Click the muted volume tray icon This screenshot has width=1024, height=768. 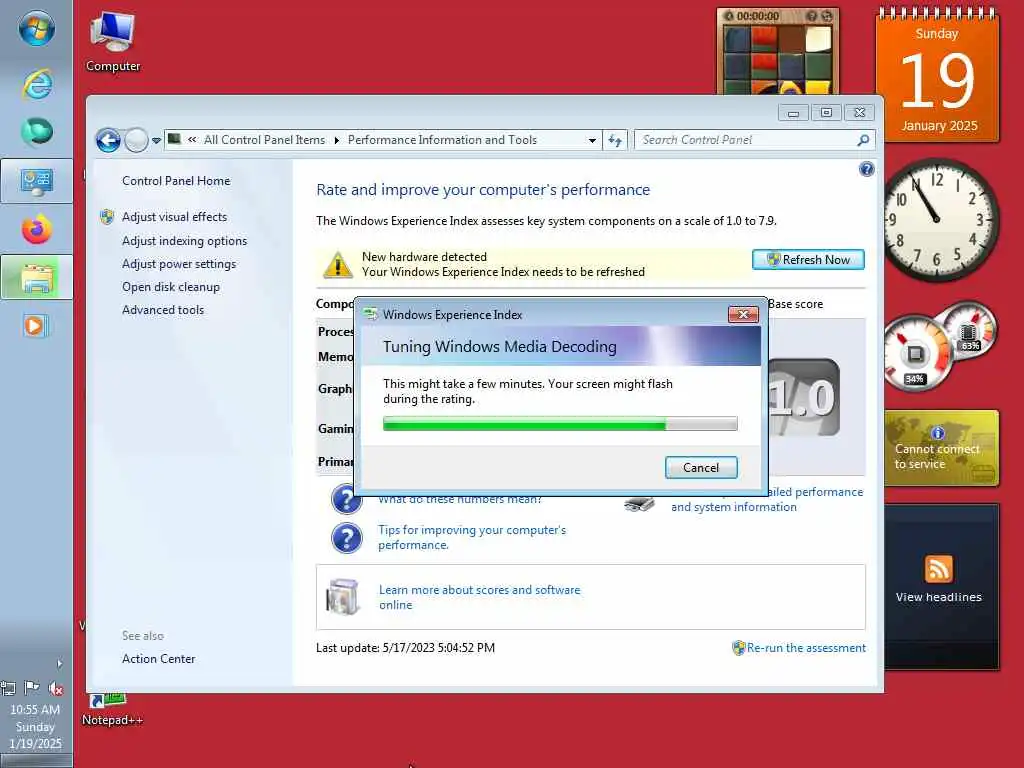click(x=56, y=688)
